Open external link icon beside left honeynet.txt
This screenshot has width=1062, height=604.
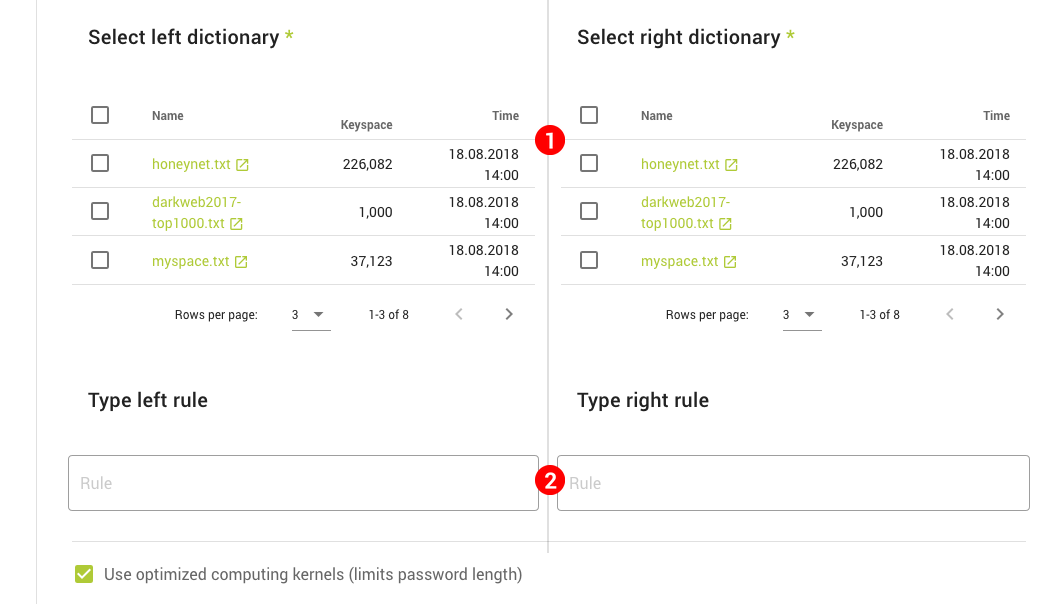coord(242,165)
